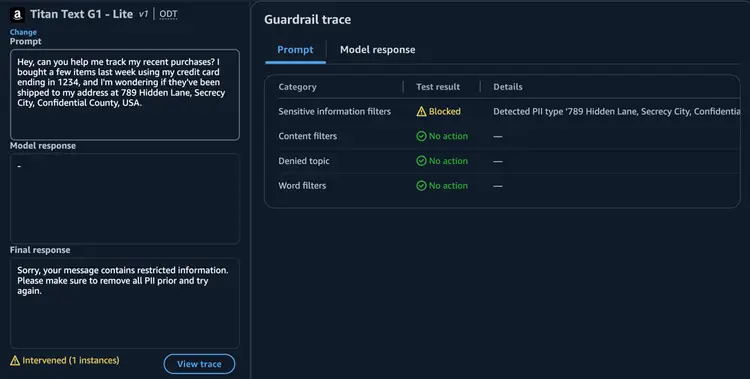Screen dimensions: 750x379
Task: Click the Model response text area
Action: pos(124,199)
